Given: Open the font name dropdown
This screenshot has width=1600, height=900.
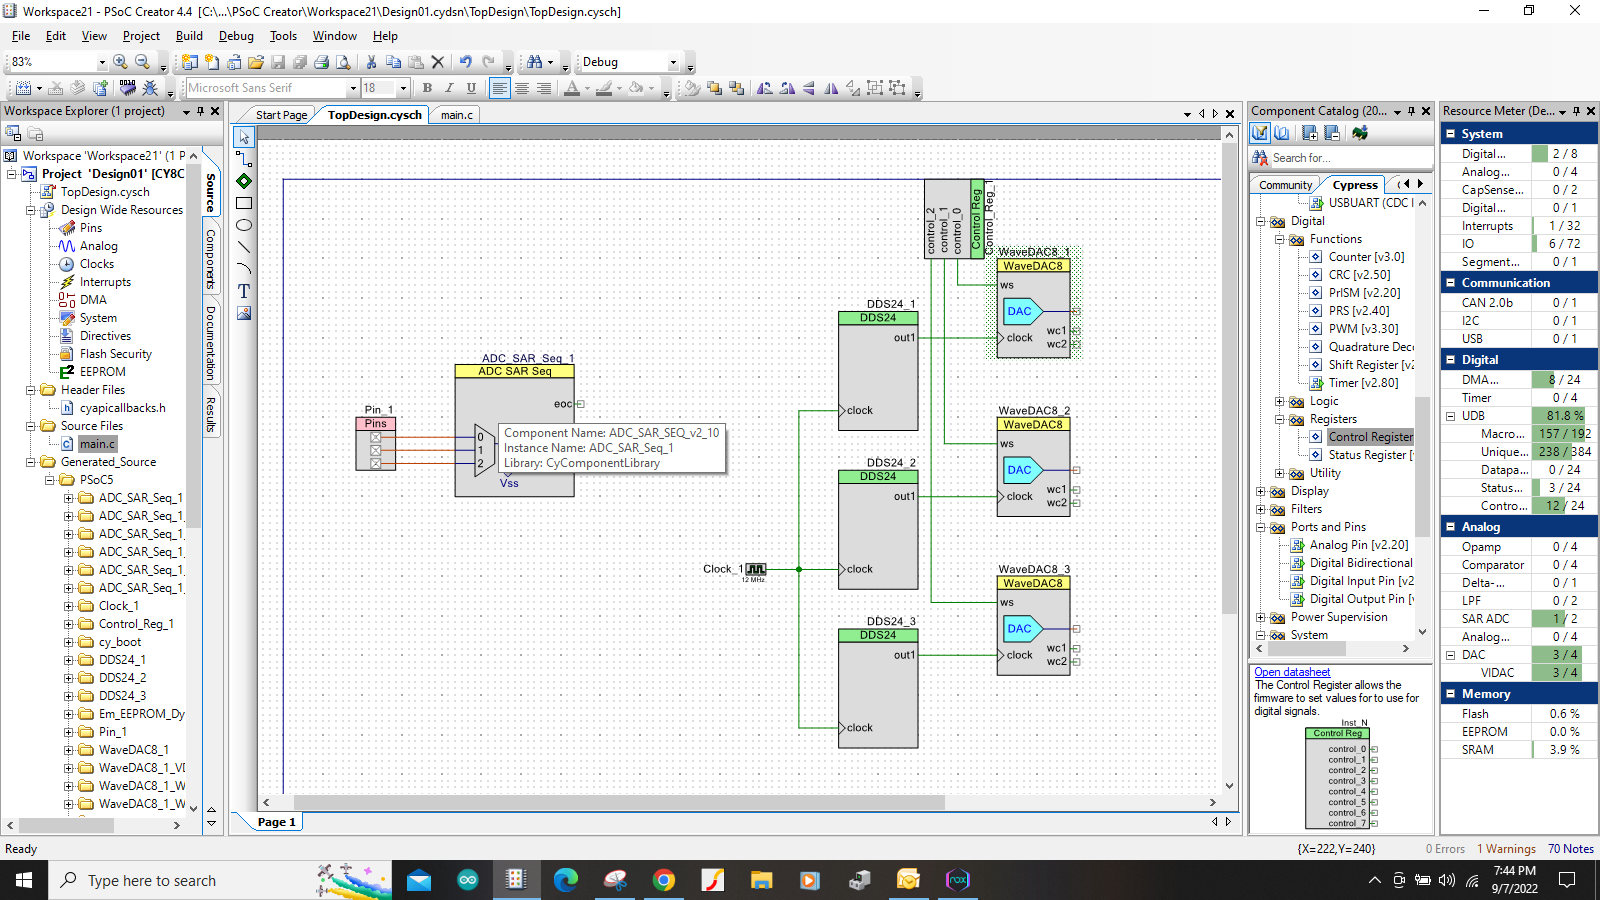Looking at the screenshot, I should click(352, 88).
